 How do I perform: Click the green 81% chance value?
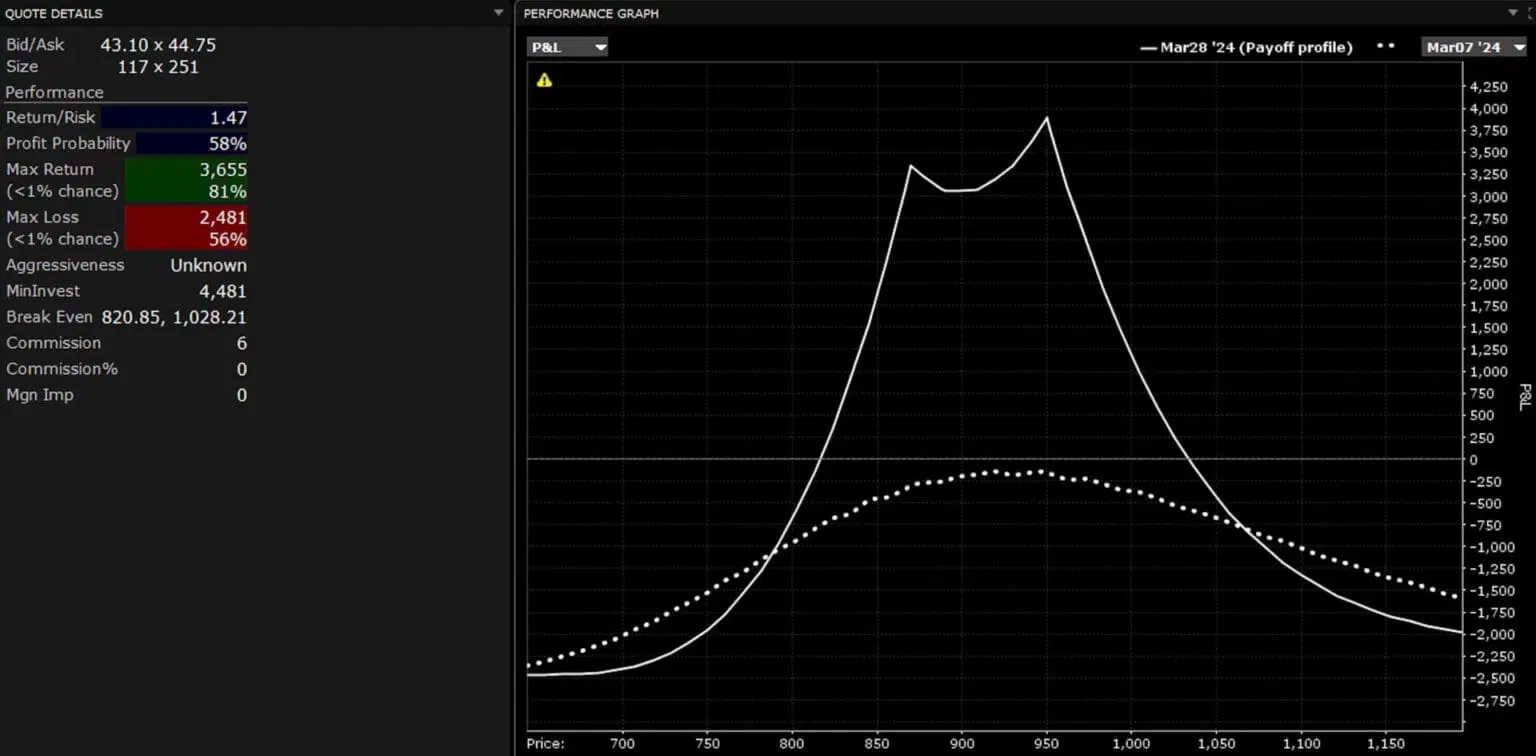coord(228,191)
